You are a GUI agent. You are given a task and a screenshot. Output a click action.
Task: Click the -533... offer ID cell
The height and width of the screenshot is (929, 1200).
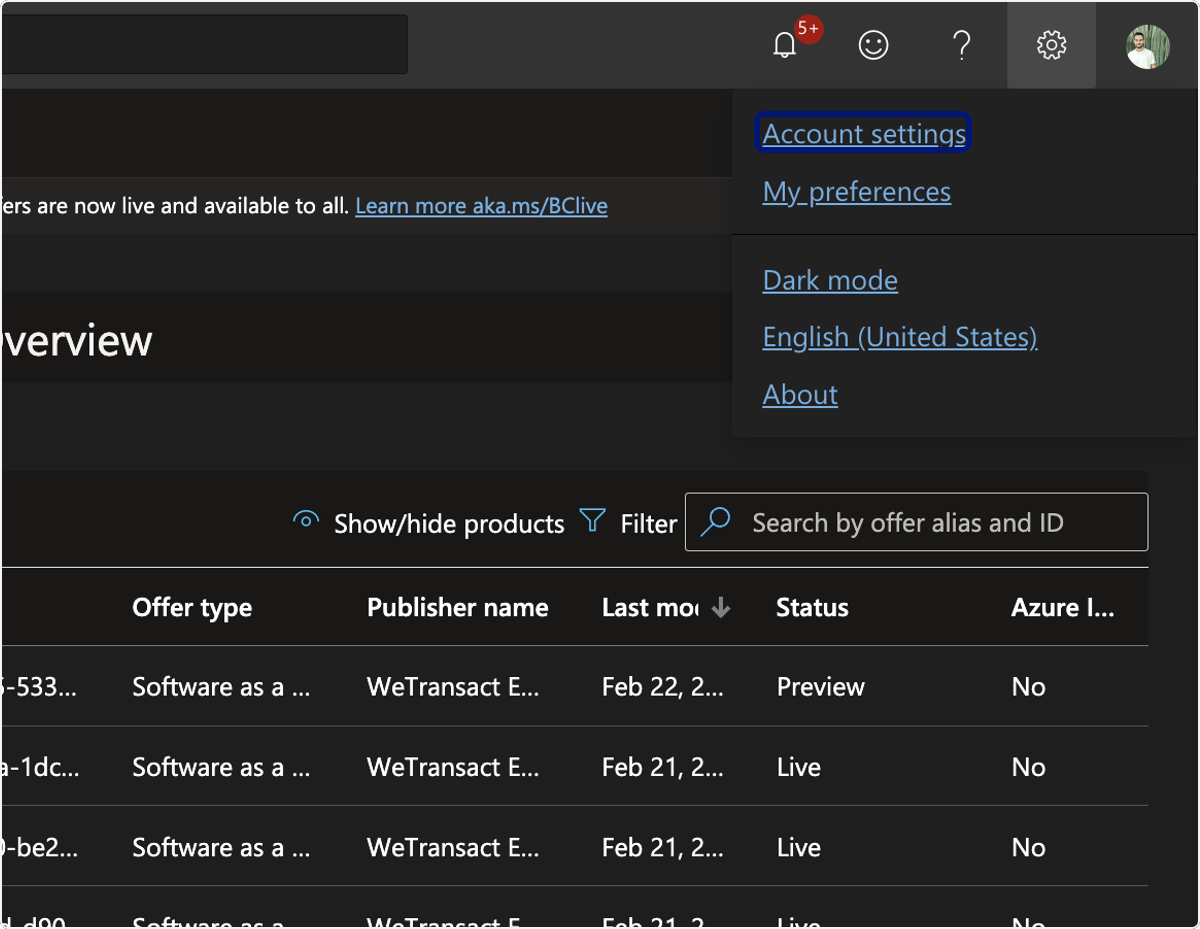pyautogui.click(x=40, y=687)
